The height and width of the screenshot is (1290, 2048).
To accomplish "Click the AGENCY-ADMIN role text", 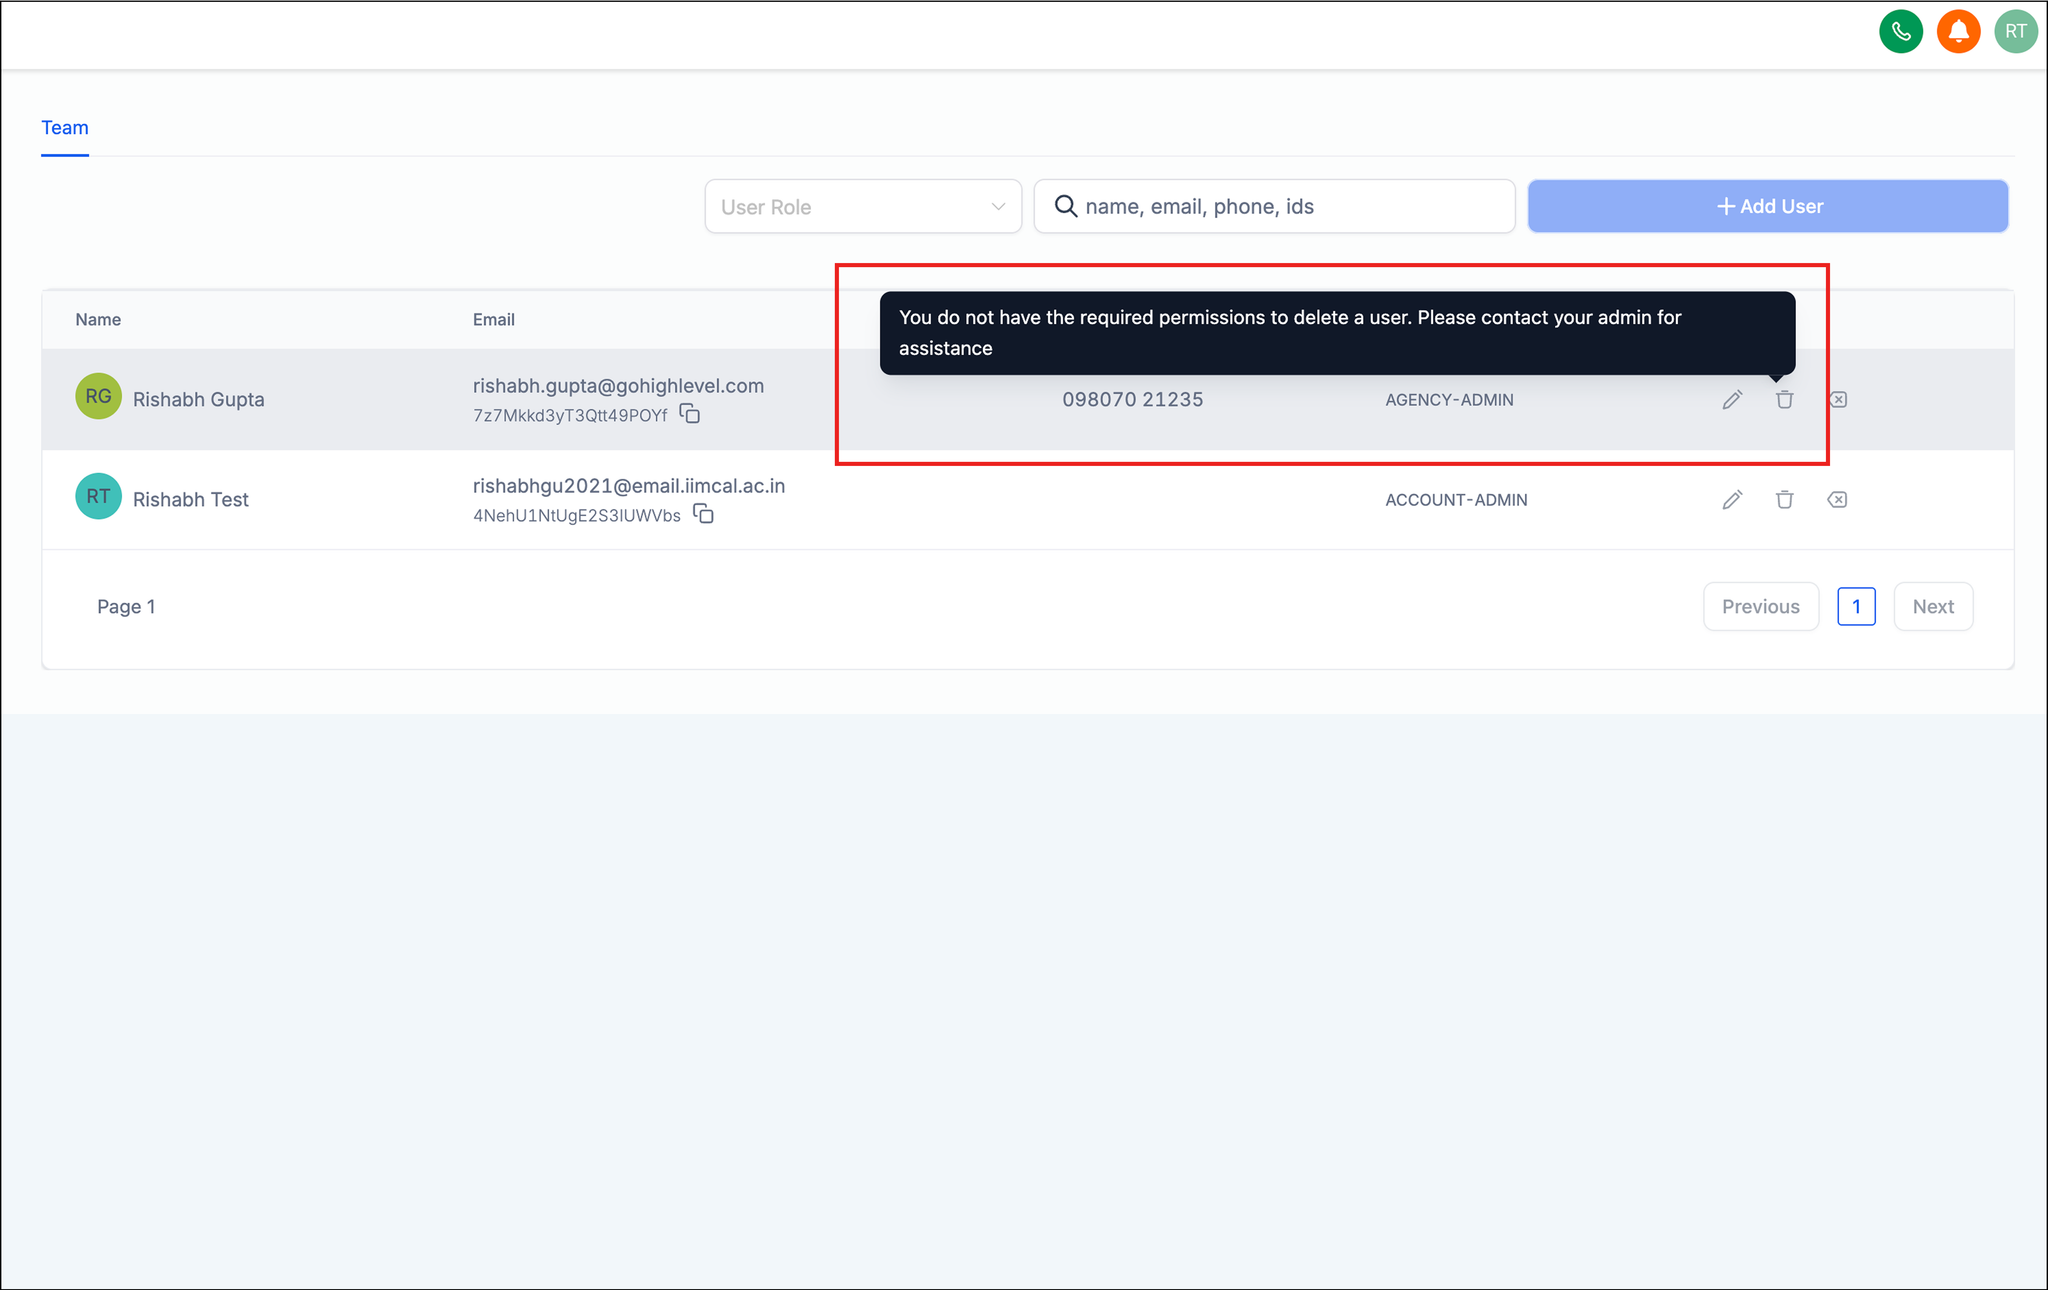I will (x=1449, y=400).
